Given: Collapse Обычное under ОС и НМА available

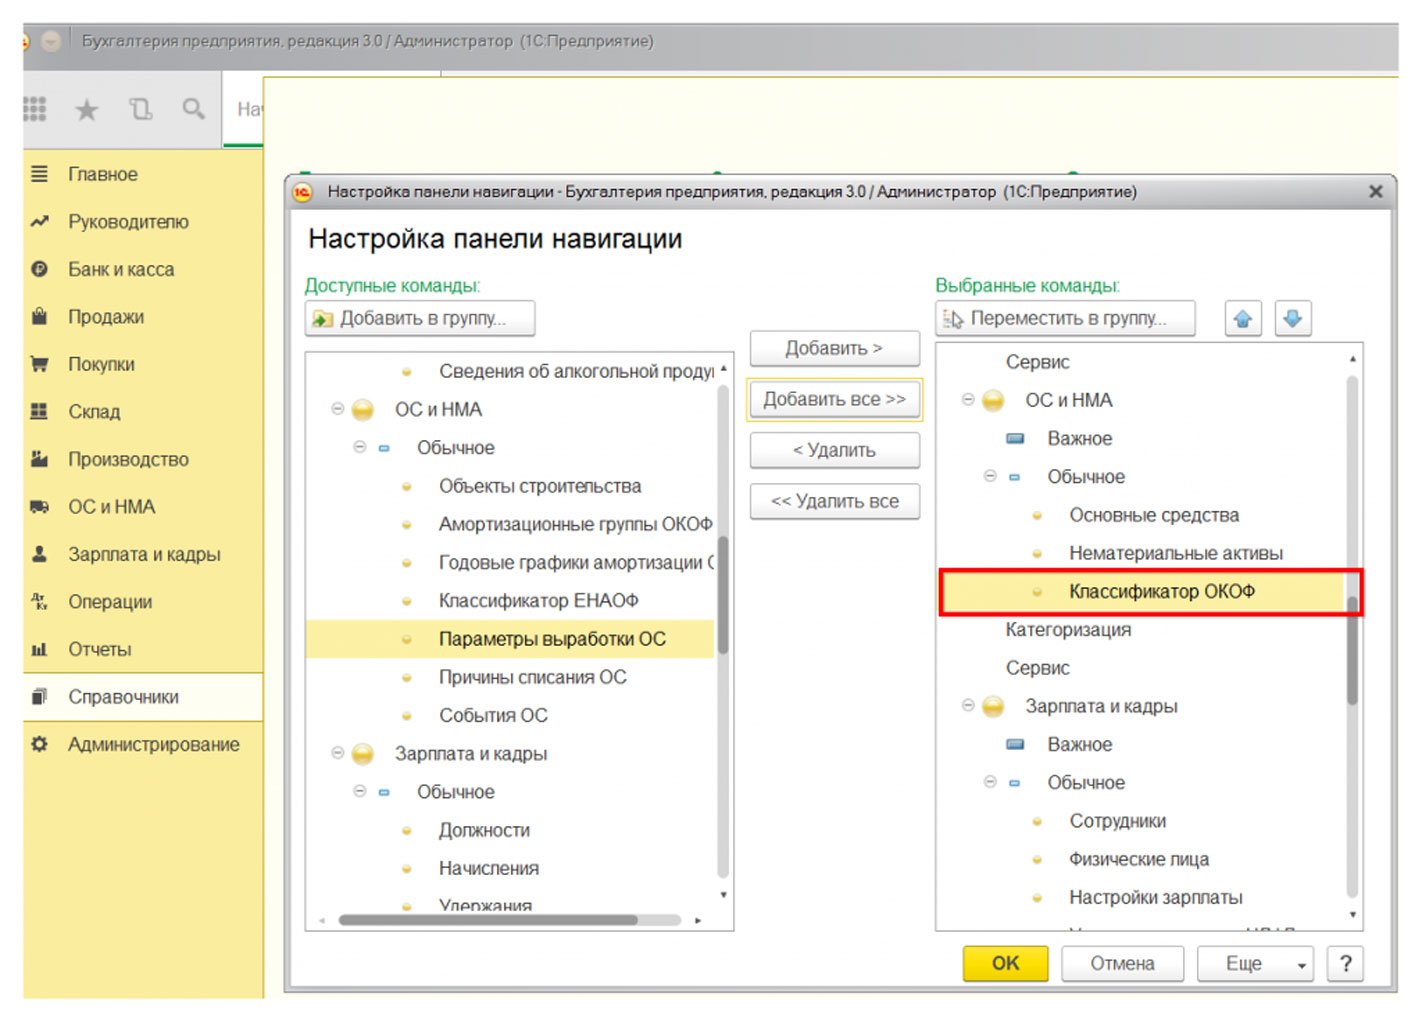Looking at the screenshot, I should (x=360, y=447).
